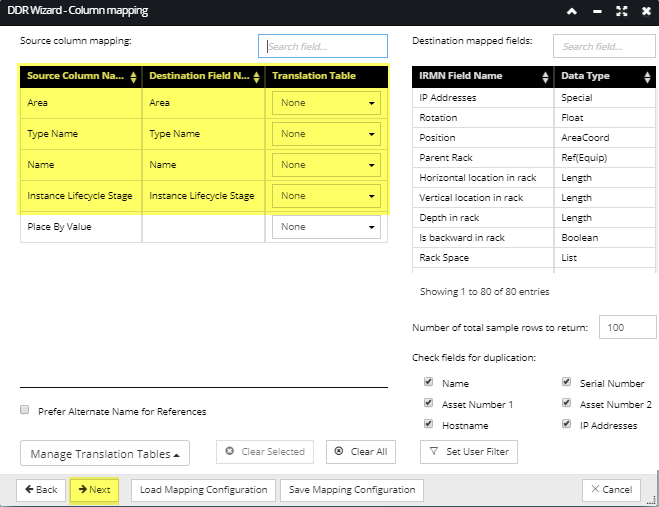Click Save Mapping Configuration
The image size is (659, 507).
pos(352,490)
